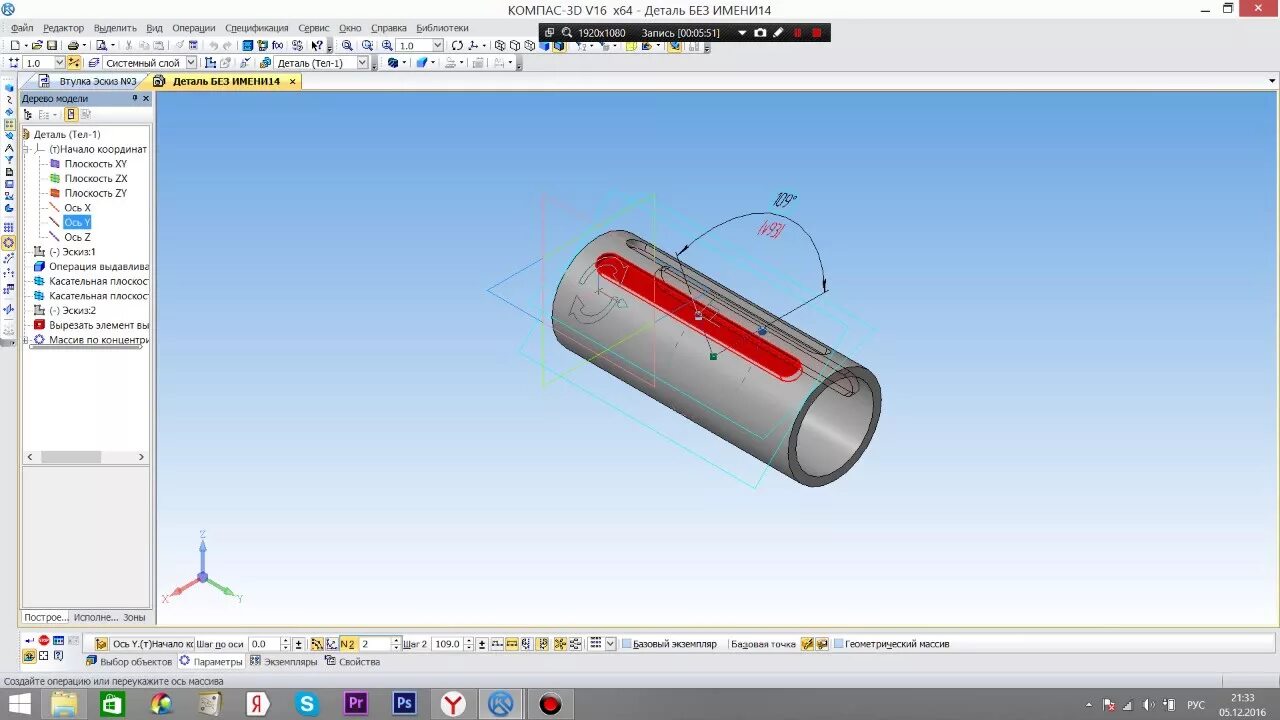
Task: Open the Исполнения tab below the tree
Action: click(x=96, y=617)
